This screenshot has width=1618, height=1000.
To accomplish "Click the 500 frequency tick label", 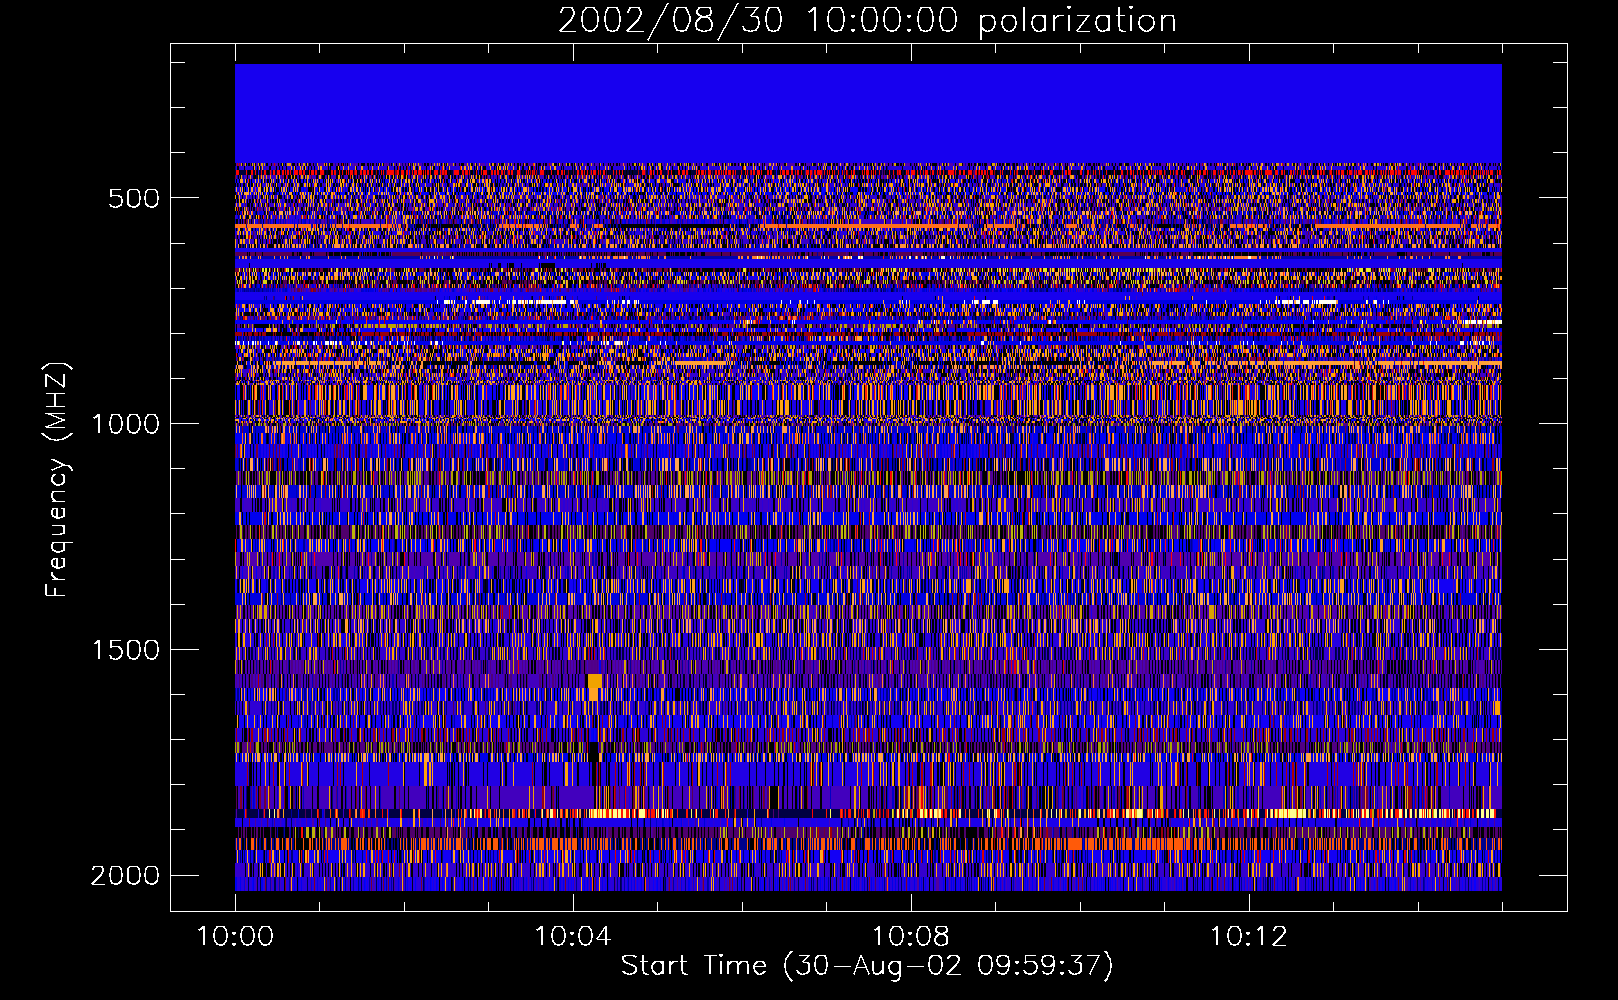I will coord(134,198).
